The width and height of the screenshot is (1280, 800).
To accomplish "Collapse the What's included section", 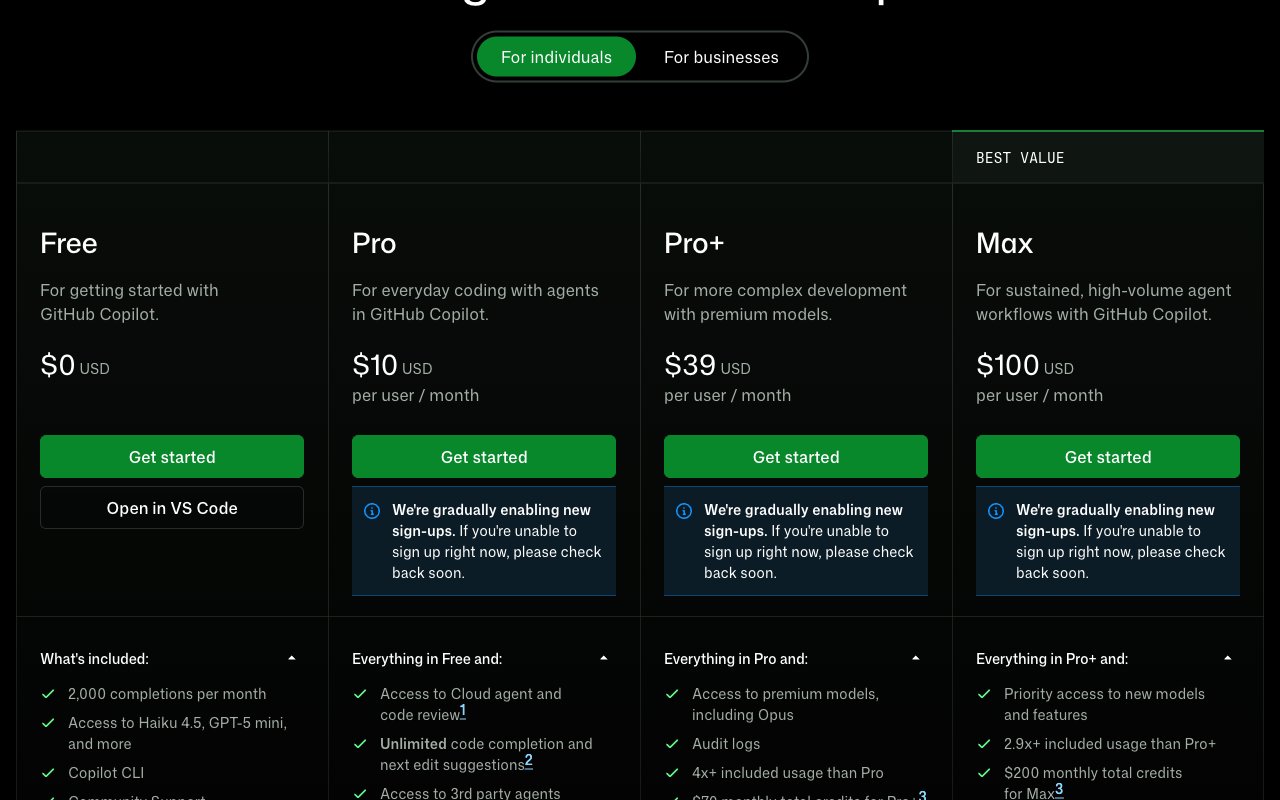I will click(x=292, y=658).
